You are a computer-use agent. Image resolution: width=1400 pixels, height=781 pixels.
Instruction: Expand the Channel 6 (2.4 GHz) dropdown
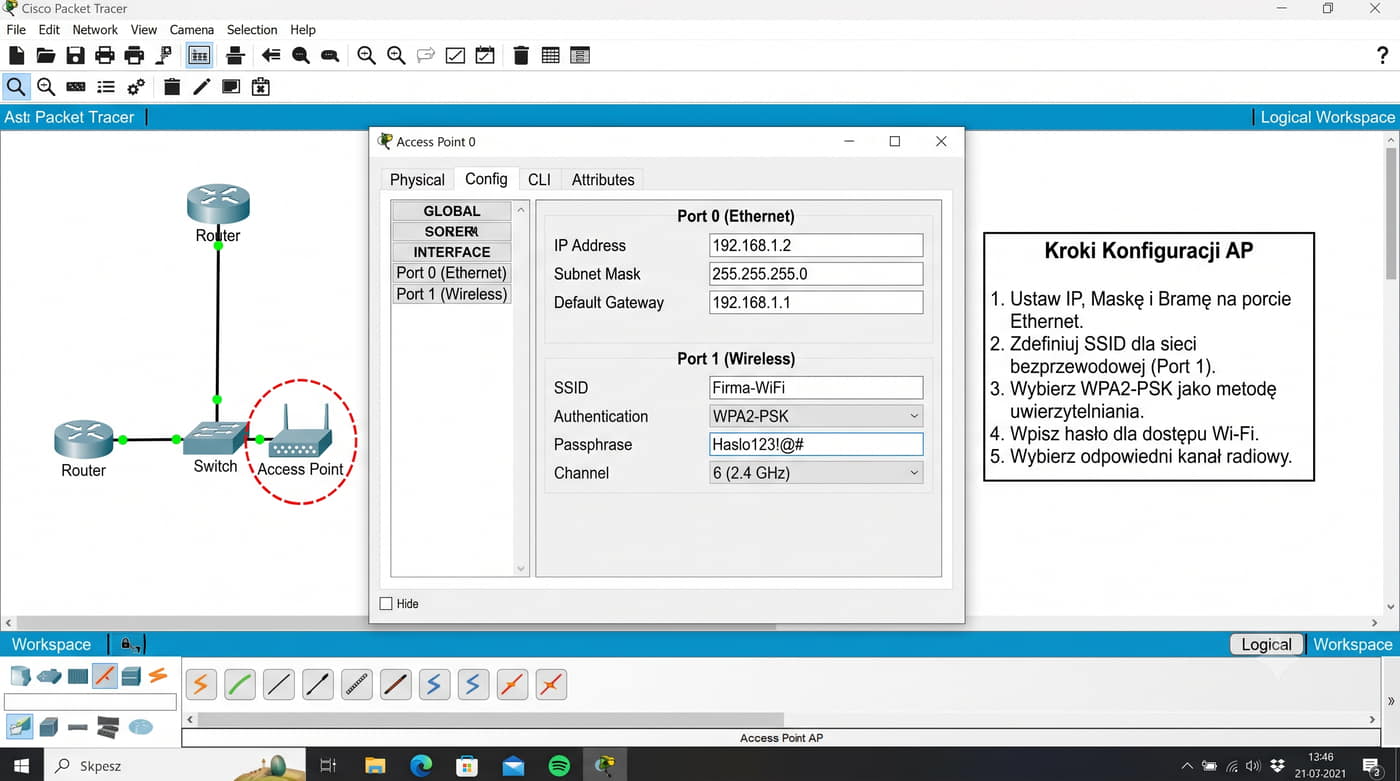[816, 473]
